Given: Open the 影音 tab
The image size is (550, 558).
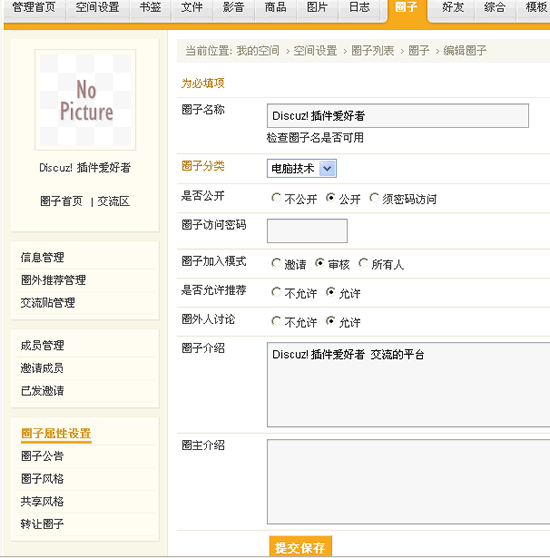Looking at the screenshot, I should [x=234, y=8].
